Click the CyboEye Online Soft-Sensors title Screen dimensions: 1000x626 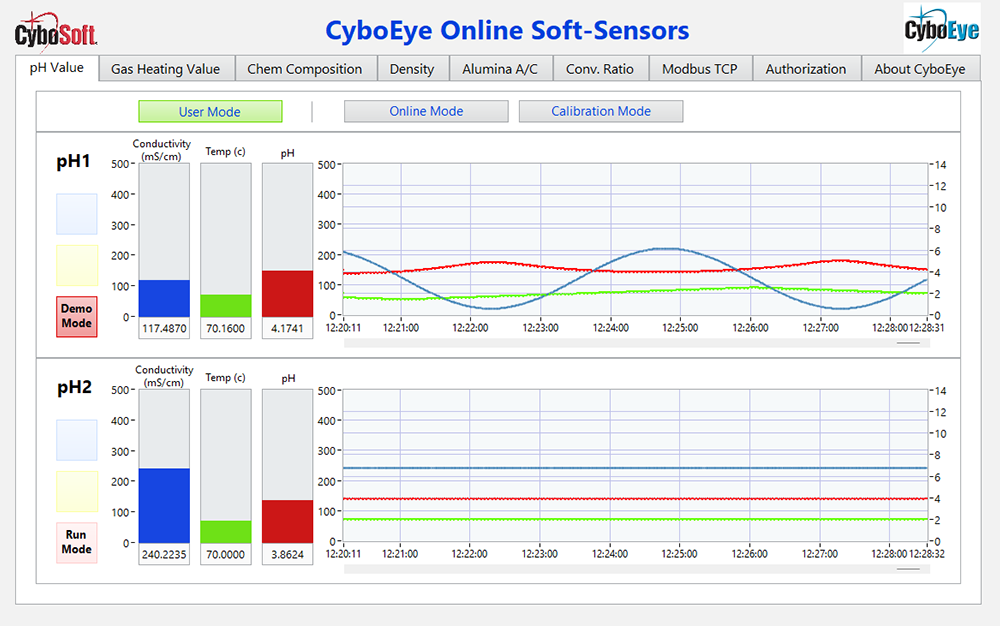tap(507, 31)
